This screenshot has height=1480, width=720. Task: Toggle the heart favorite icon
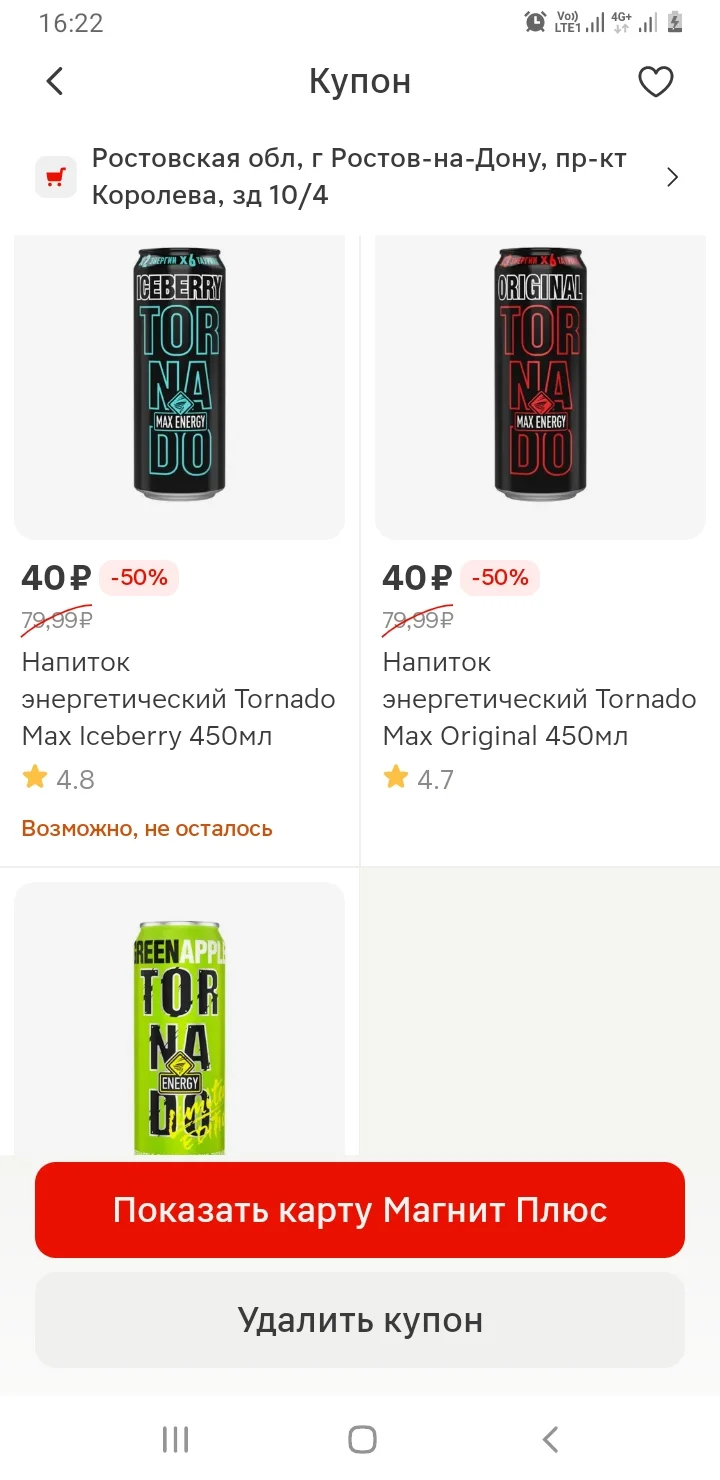(656, 81)
